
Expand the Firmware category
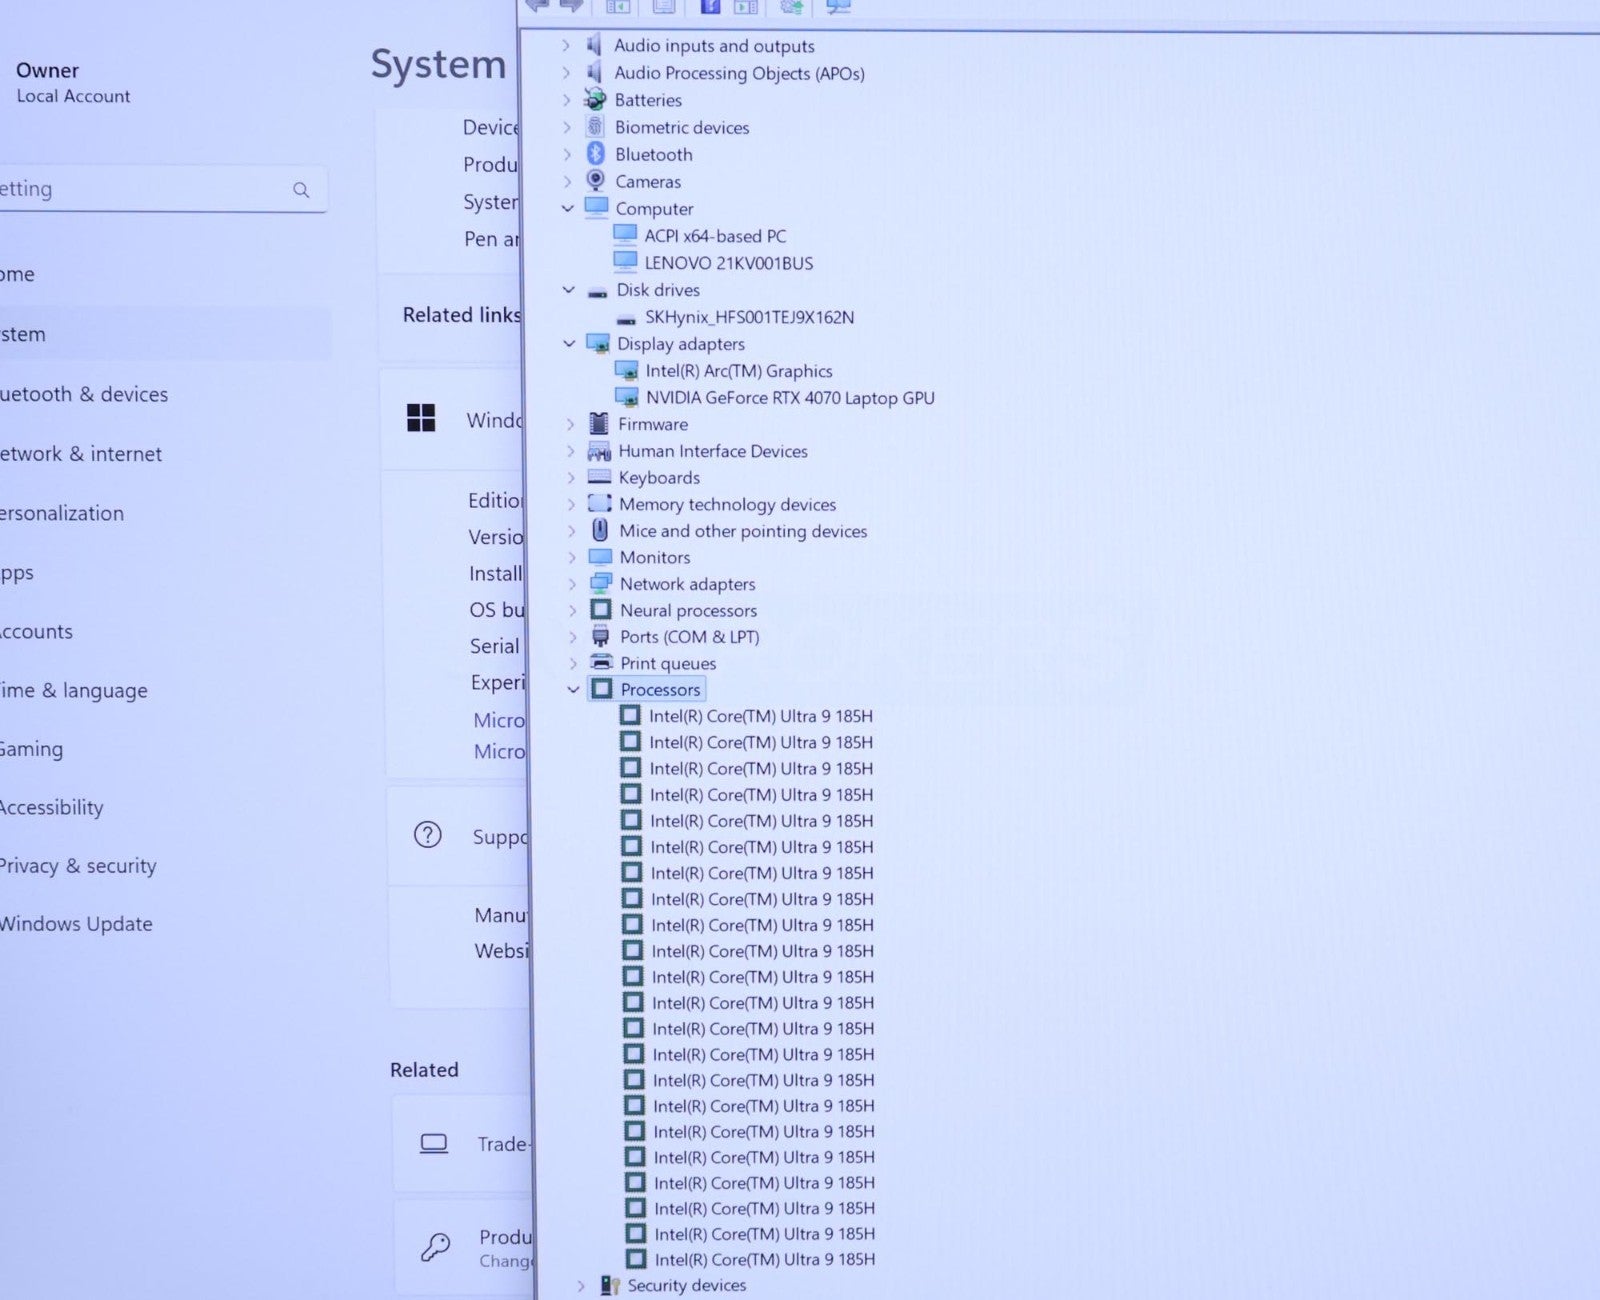click(571, 424)
